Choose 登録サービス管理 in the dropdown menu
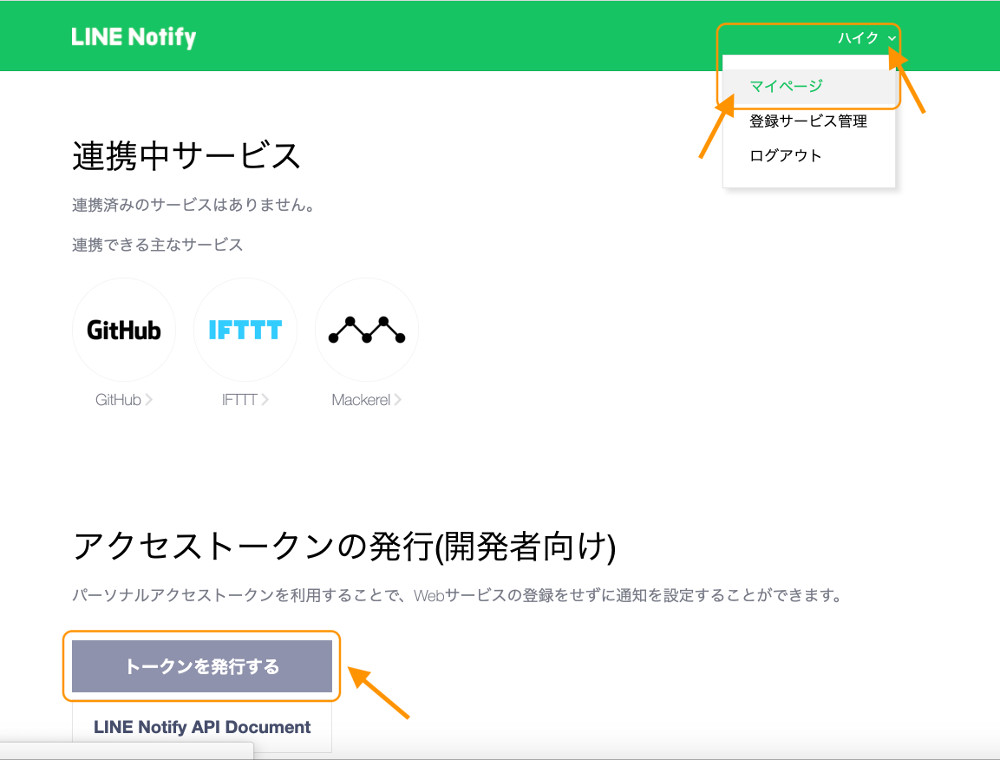The height and width of the screenshot is (760, 1000). click(808, 121)
